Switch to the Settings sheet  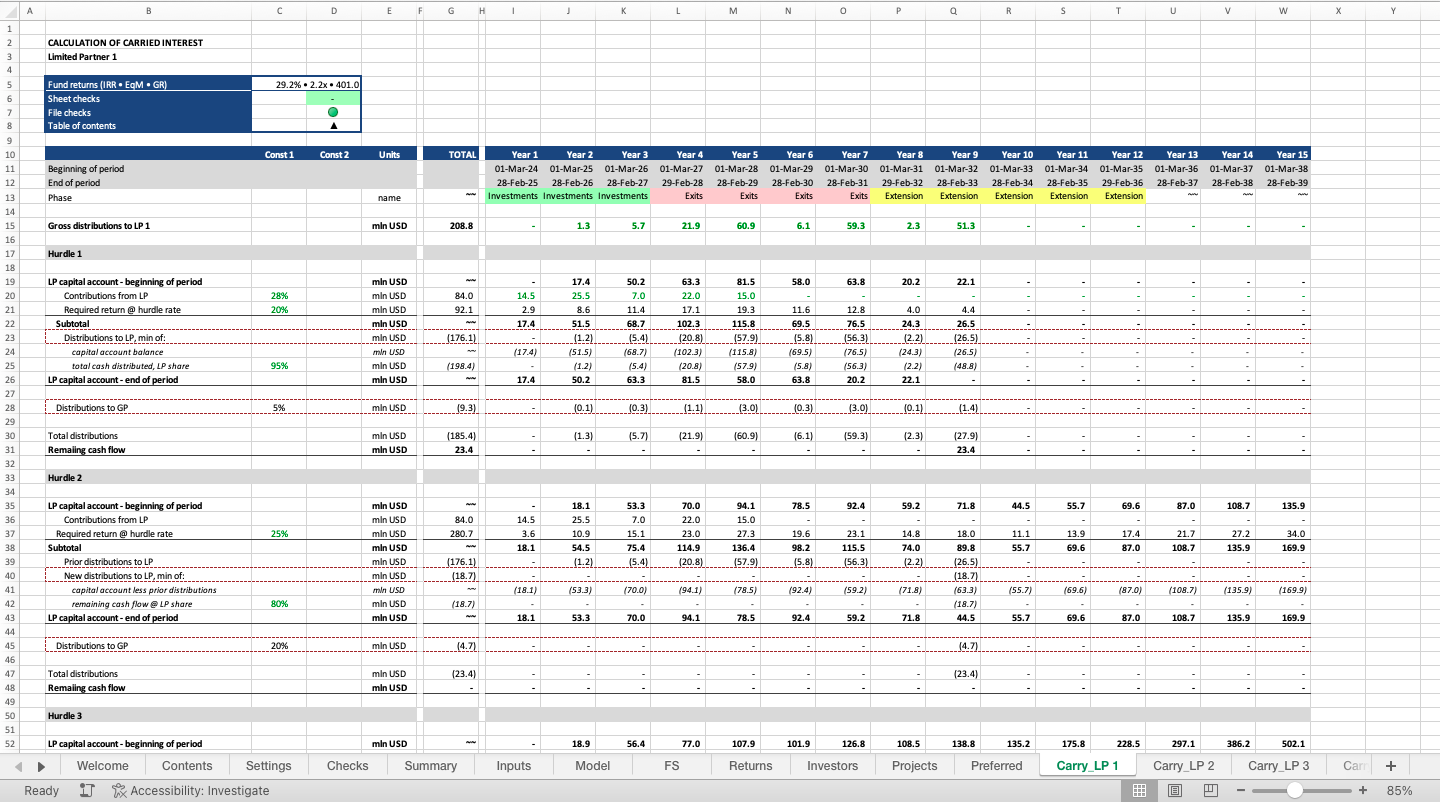tap(269, 766)
